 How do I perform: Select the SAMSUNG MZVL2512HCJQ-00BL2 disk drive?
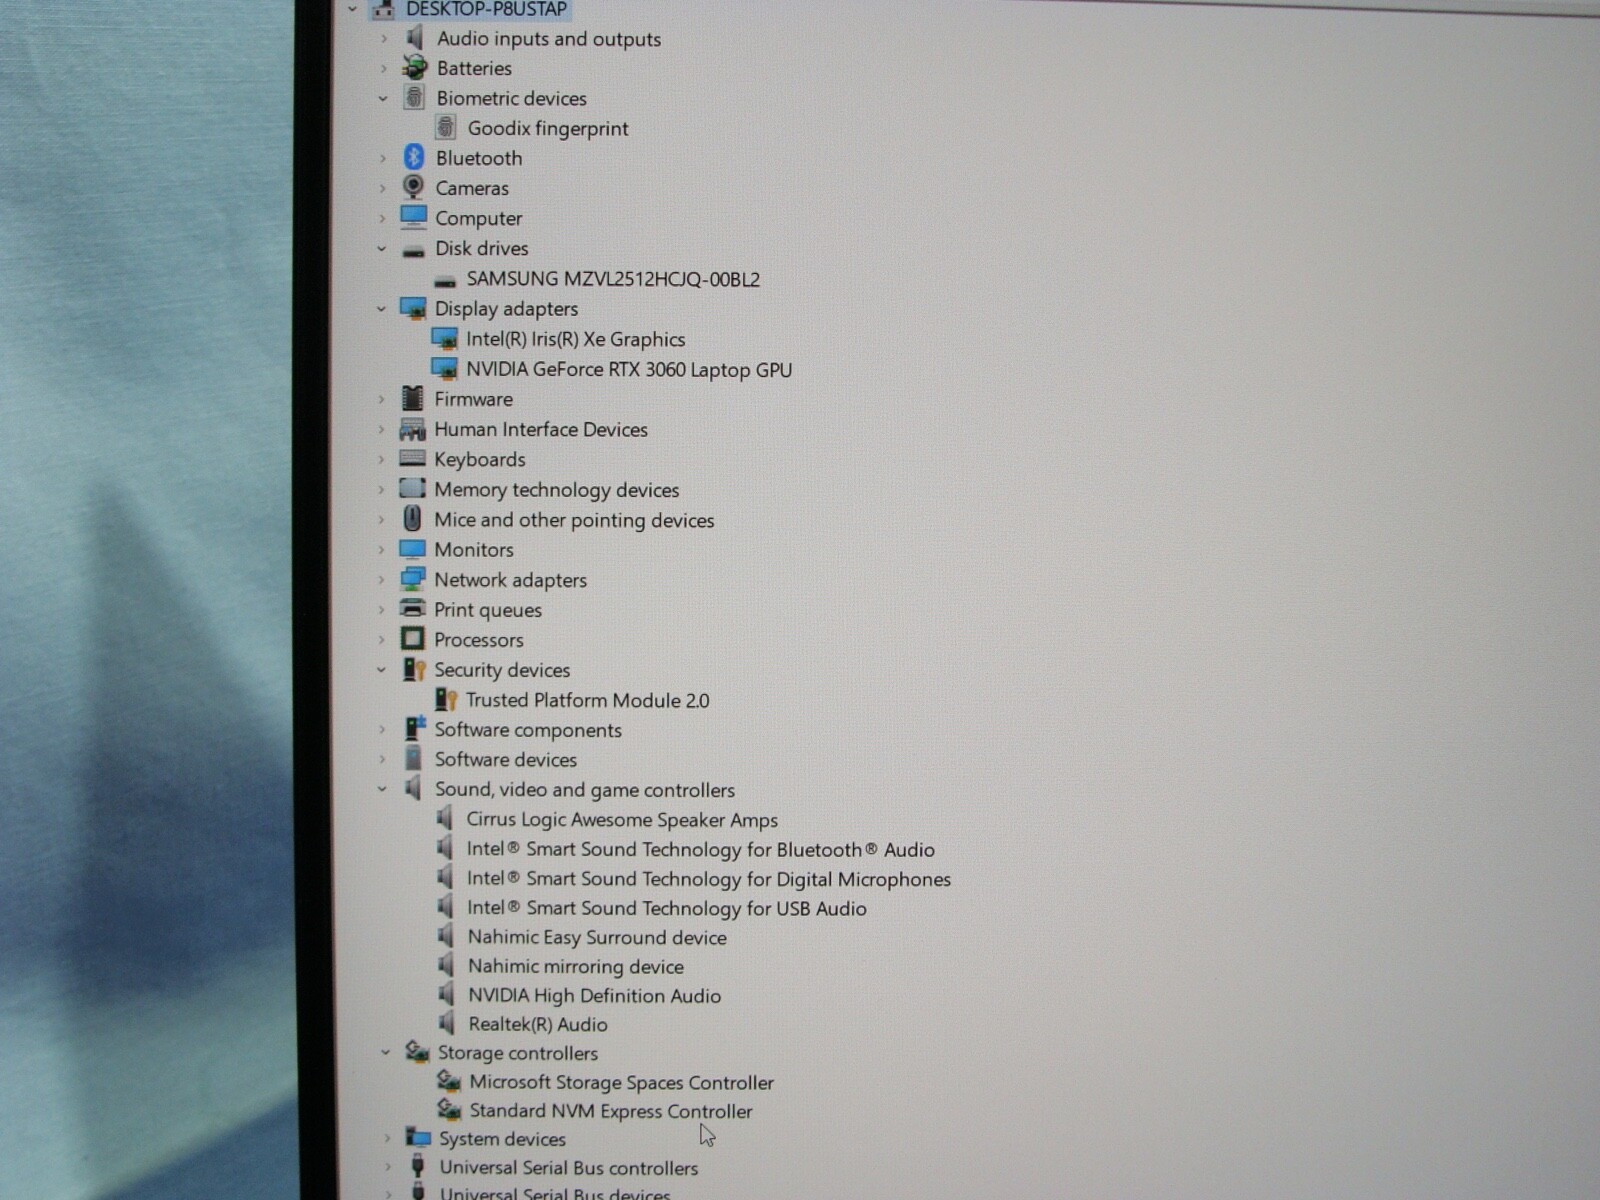tap(613, 279)
